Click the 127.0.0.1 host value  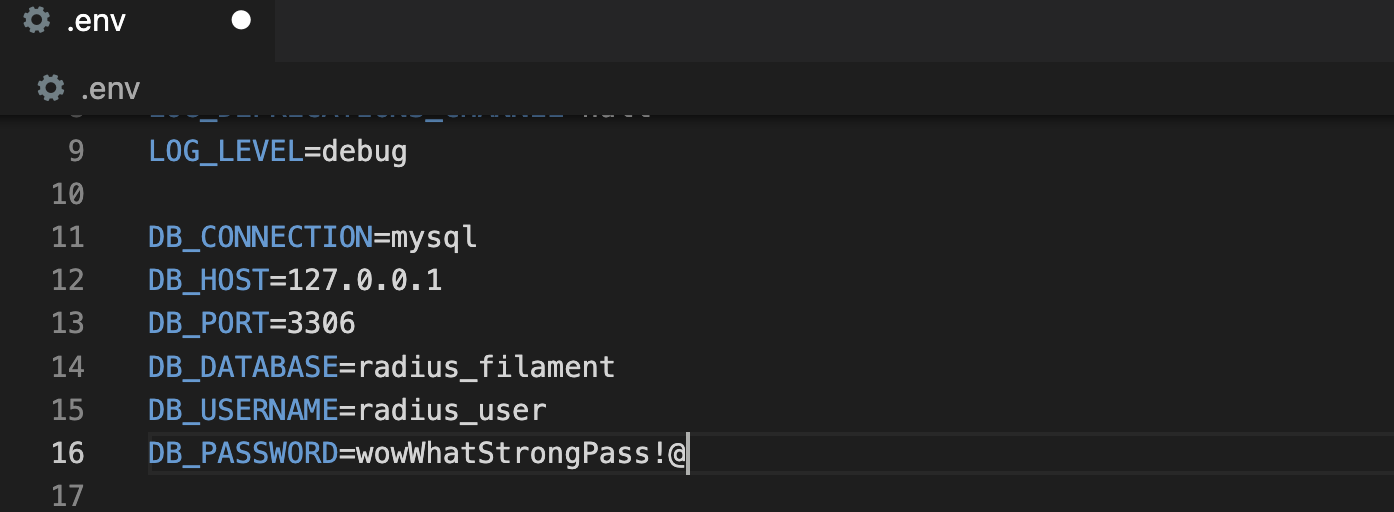364,281
